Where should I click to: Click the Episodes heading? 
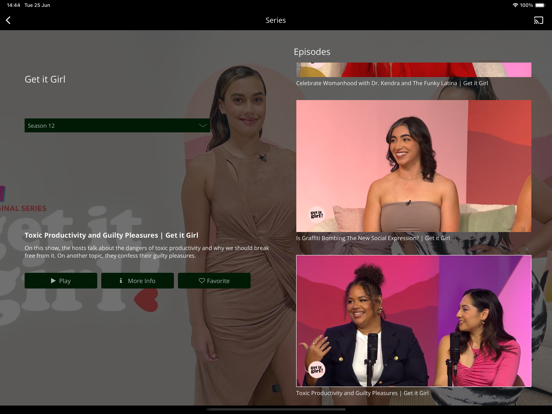click(312, 52)
